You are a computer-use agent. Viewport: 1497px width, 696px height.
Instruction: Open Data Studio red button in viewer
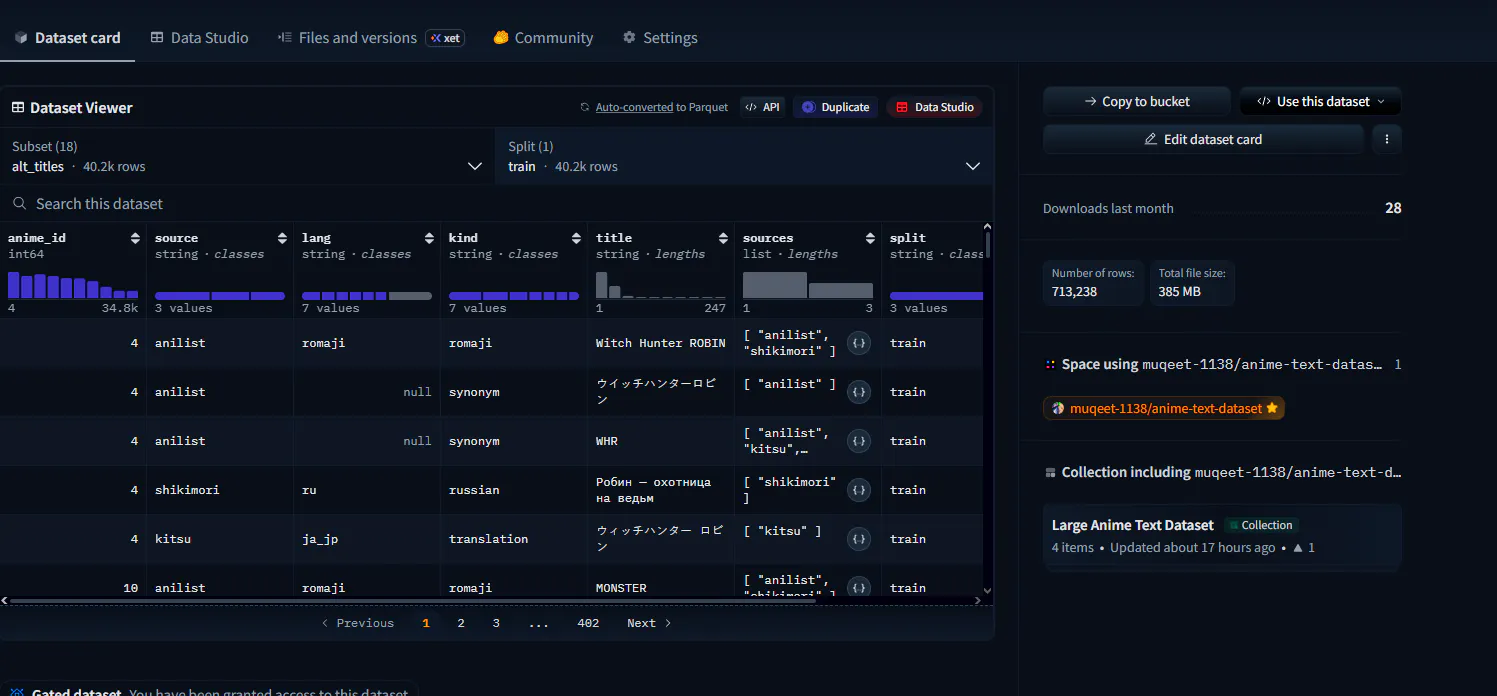pos(934,107)
